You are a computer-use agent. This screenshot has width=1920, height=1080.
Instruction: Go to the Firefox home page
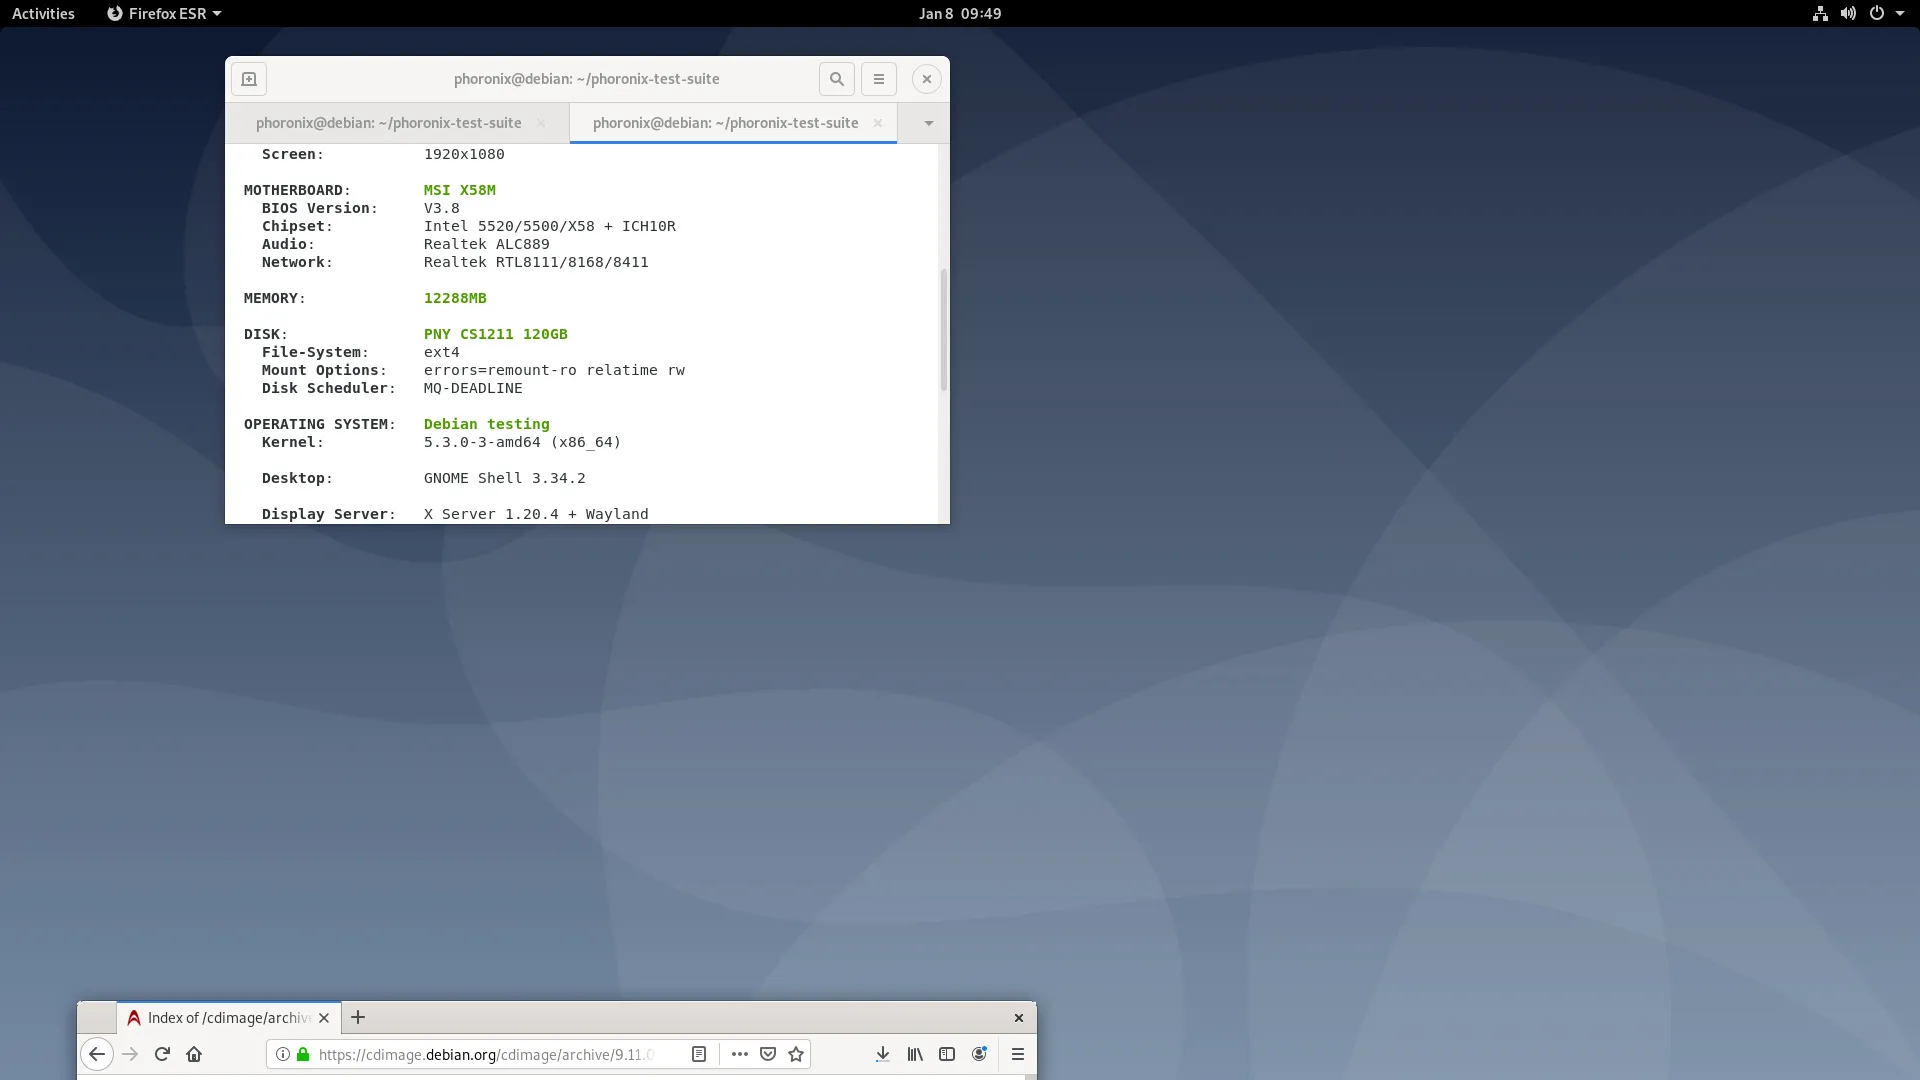coord(194,1054)
